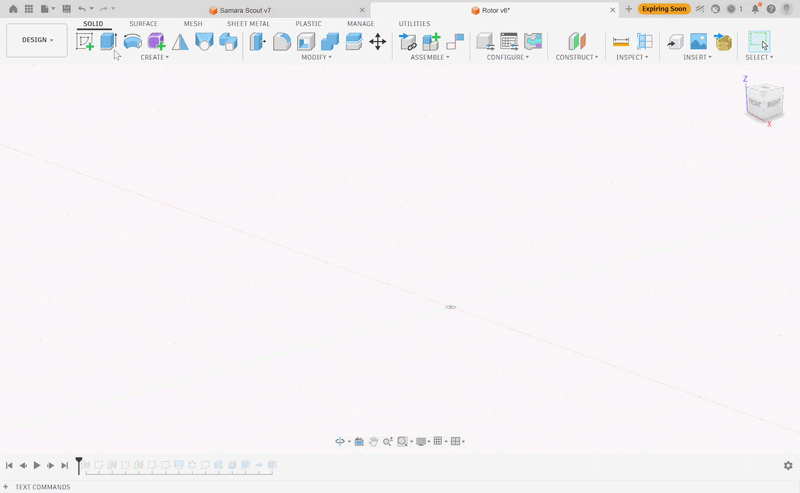Screen dimensions: 800x493
Task: Open the notifications bell
Action: click(x=756, y=9)
